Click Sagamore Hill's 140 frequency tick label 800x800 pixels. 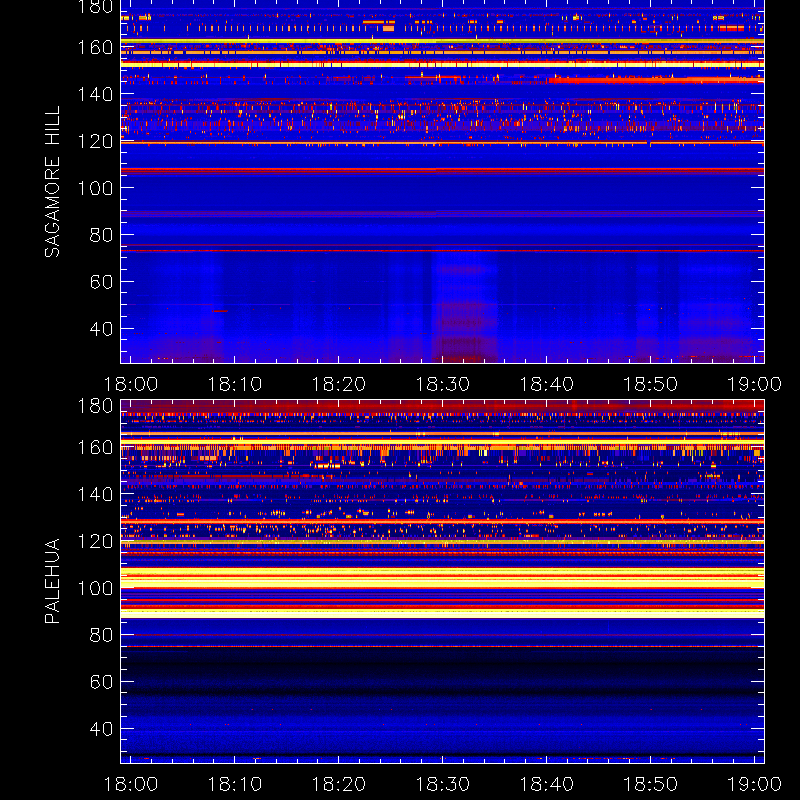pyautogui.click(x=95, y=94)
